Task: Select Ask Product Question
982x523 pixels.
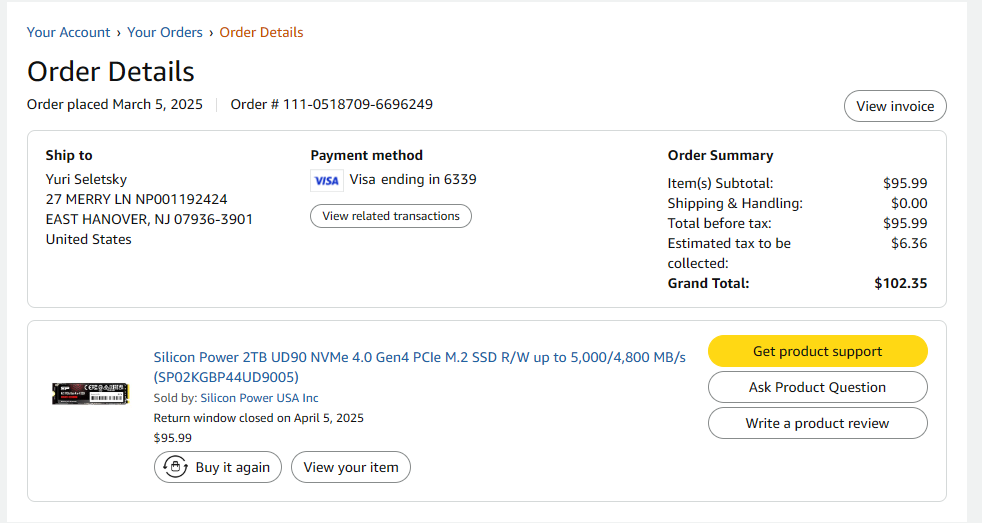Action: 817,387
